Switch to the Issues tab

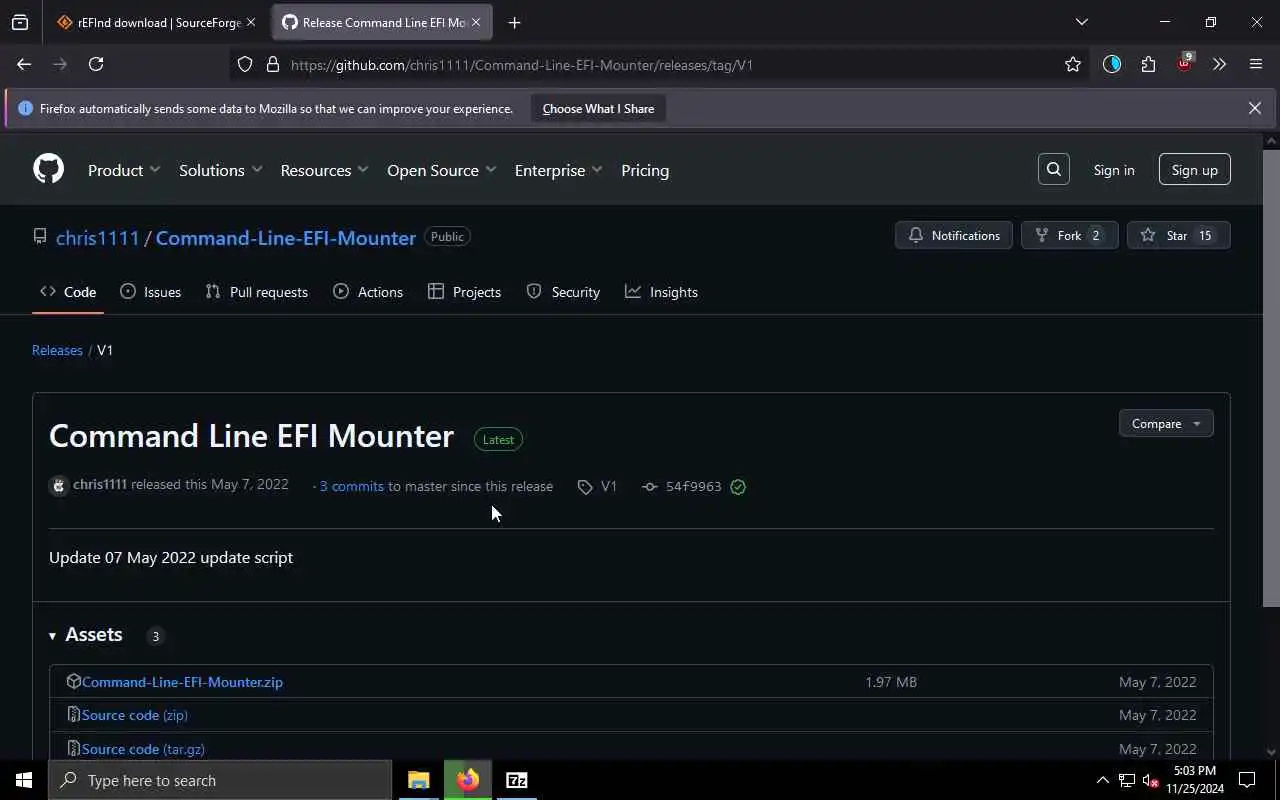coord(150,292)
